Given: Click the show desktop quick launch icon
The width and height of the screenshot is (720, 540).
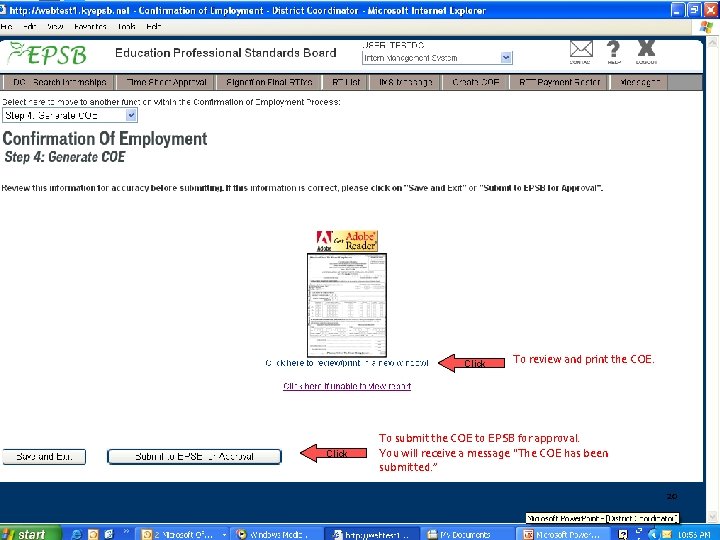Looking at the screenshot, I should click(109, 534).
